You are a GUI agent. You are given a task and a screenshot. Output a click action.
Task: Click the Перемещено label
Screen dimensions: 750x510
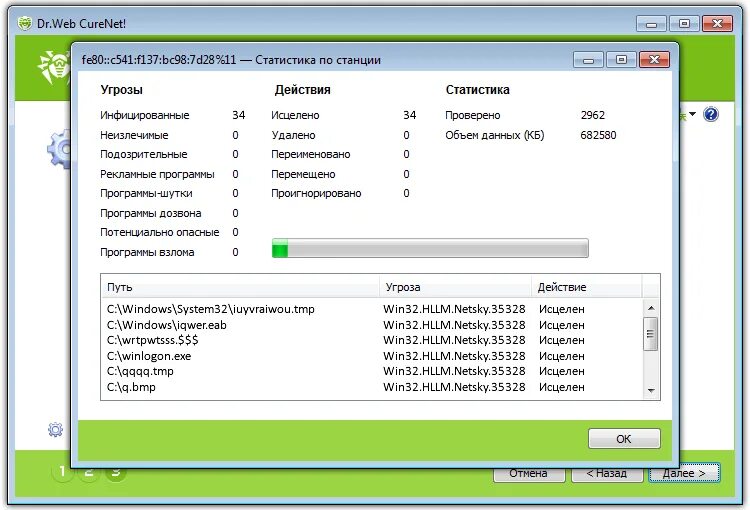pyautogui.click(x=303, y=174)
